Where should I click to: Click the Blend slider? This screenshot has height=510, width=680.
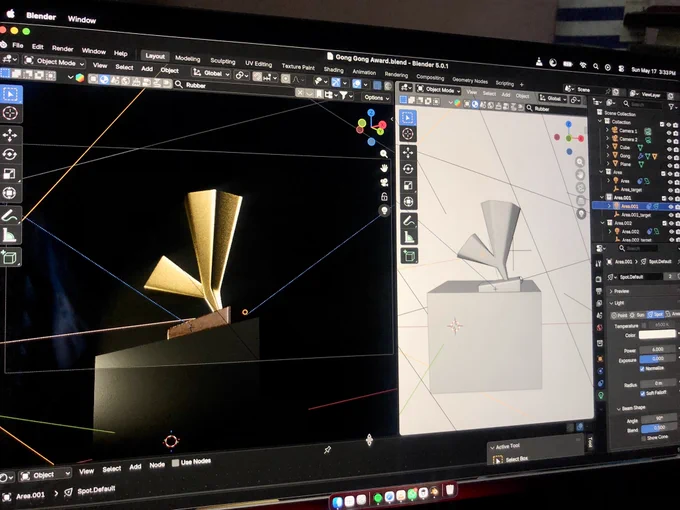[x=659, y=428]
